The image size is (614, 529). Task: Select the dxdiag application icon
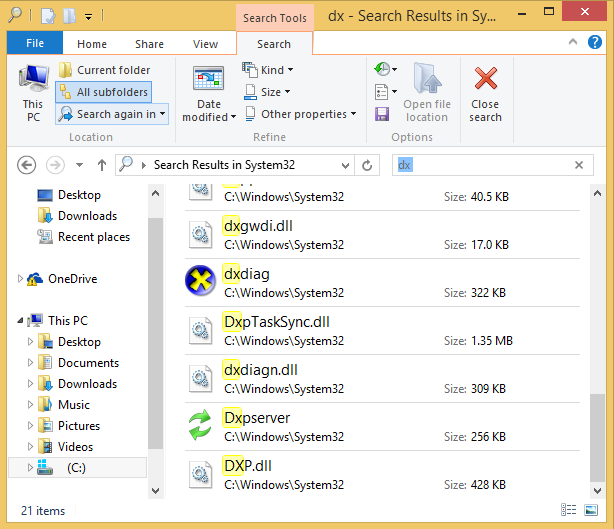coord(200,280)
